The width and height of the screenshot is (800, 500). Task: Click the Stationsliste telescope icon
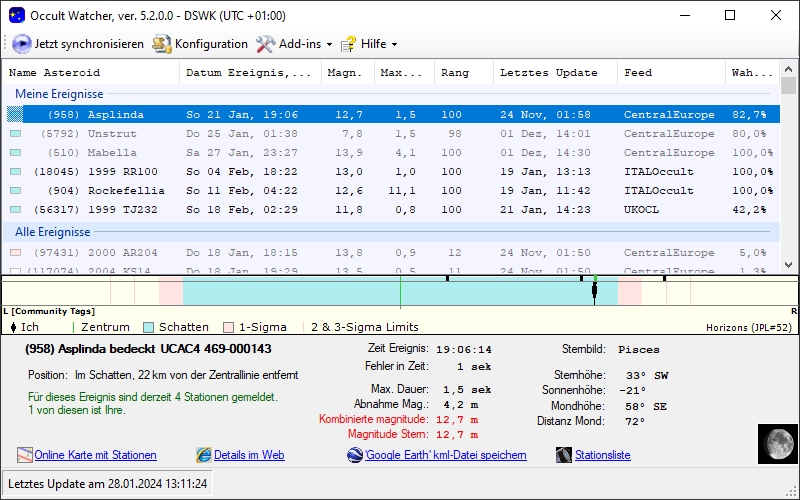point(565,455)
